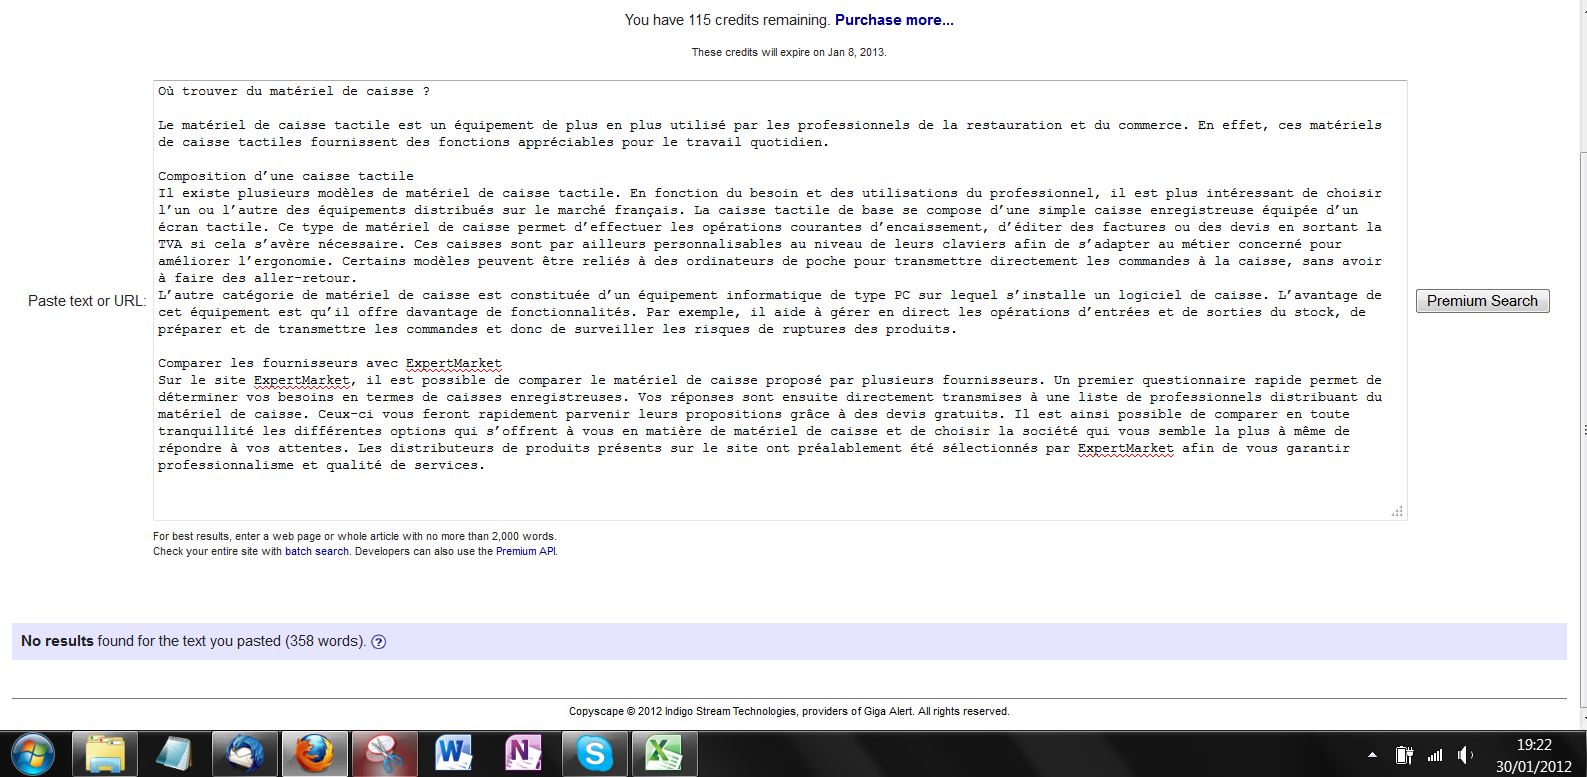Screen dimensions: 1587x777
Task: Open the Snipping Tool from taskbar
Action: tap(384, 753)
